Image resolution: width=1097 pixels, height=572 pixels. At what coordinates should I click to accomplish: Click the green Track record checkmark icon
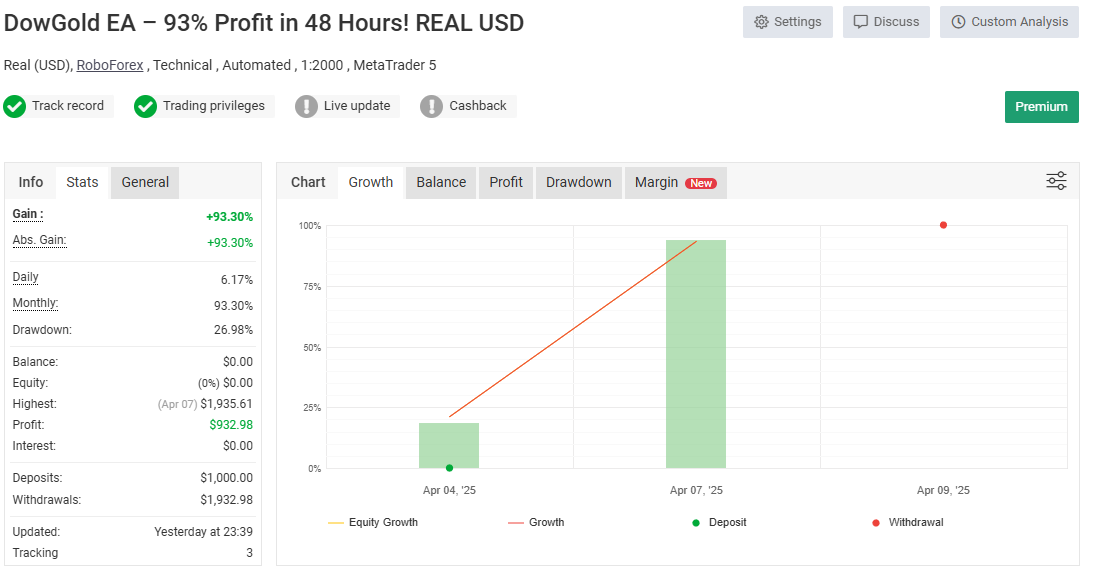coord(15,106)
